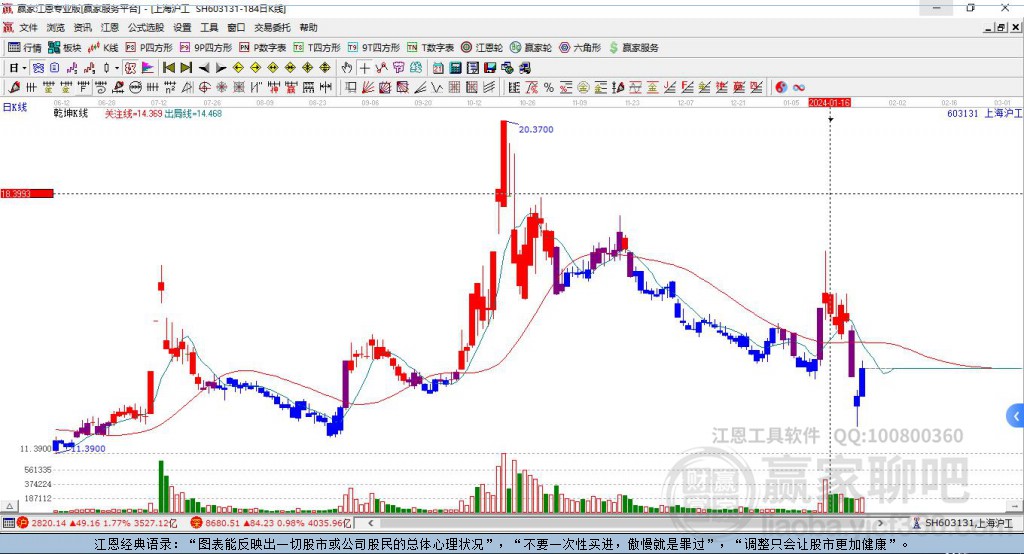Click the red-blue yin-yang icon
Image resolution: width=1024 pixels, height=554 pixels.
tap(781, 87)
